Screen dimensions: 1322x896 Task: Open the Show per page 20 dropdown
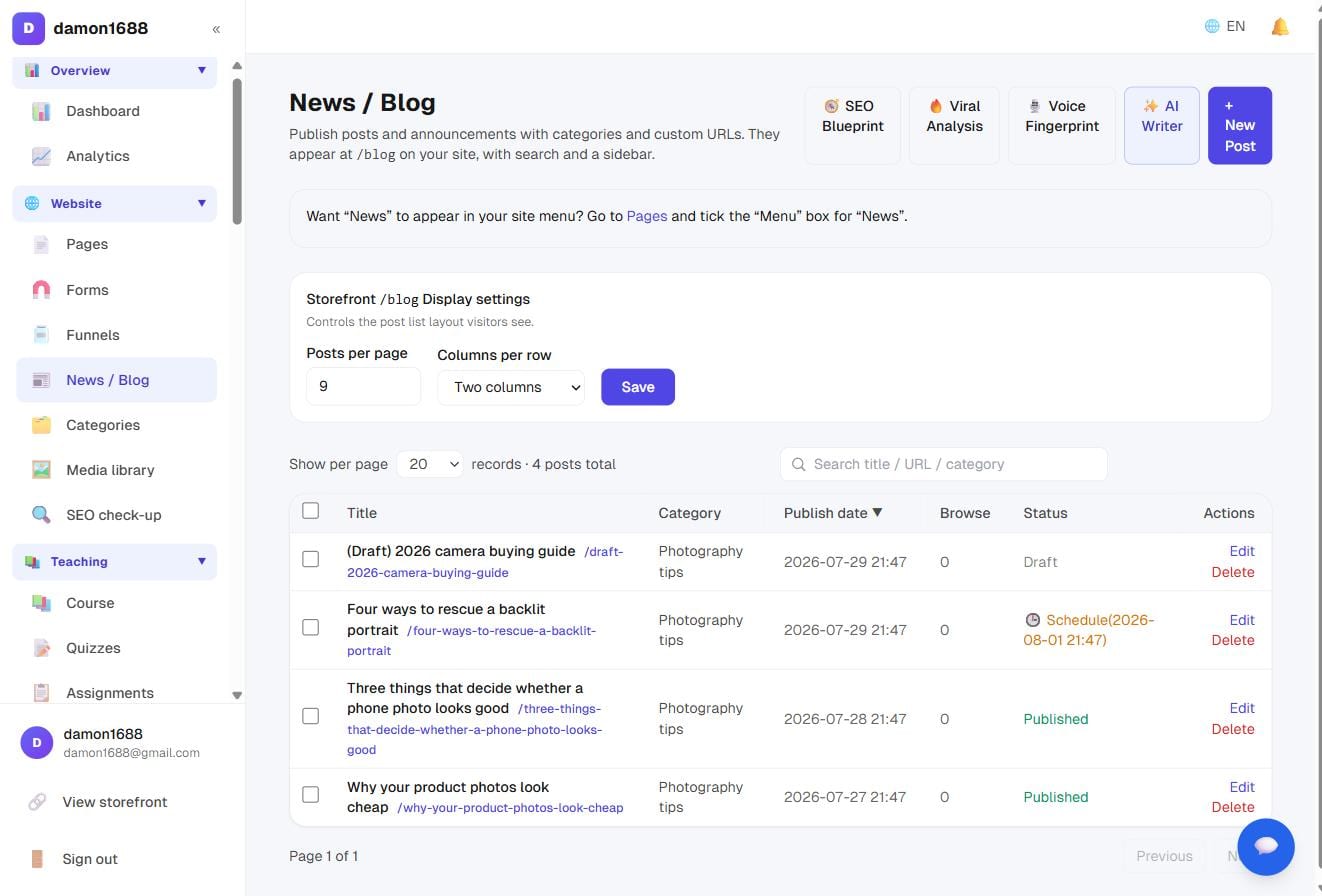[x=430, y=464]
